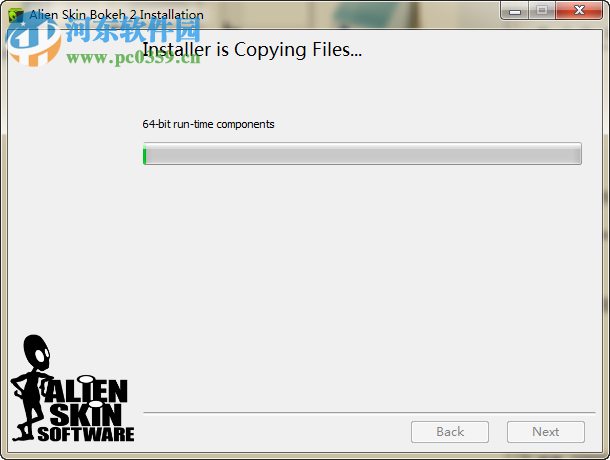Click the alien mascot figure in logo

pyautogui.click(x=31, y=387)
